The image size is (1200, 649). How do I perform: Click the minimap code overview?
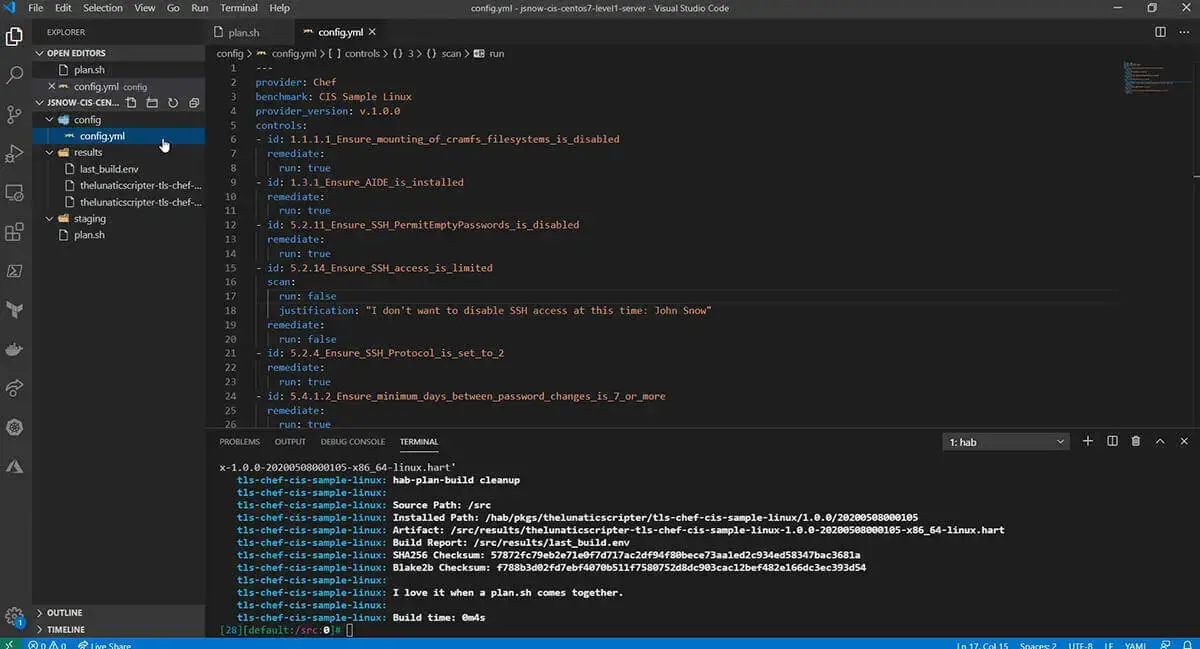click(x=1138, y=78)
